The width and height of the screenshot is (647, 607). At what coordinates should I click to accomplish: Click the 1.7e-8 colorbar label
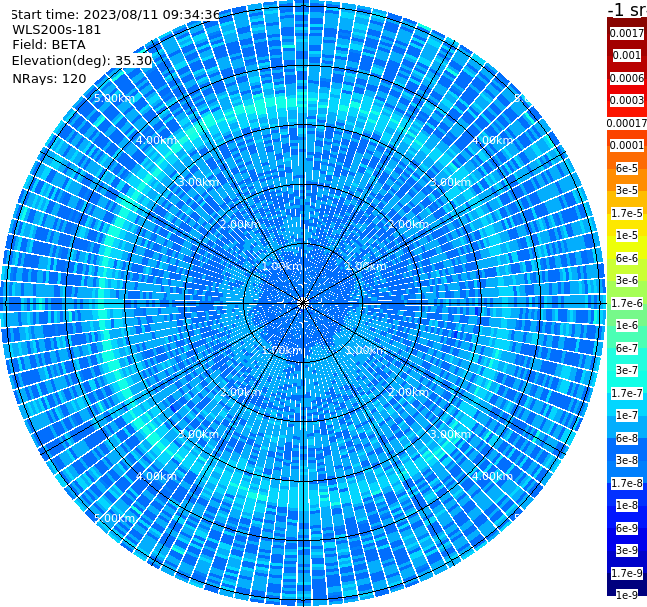click(627, 483)
